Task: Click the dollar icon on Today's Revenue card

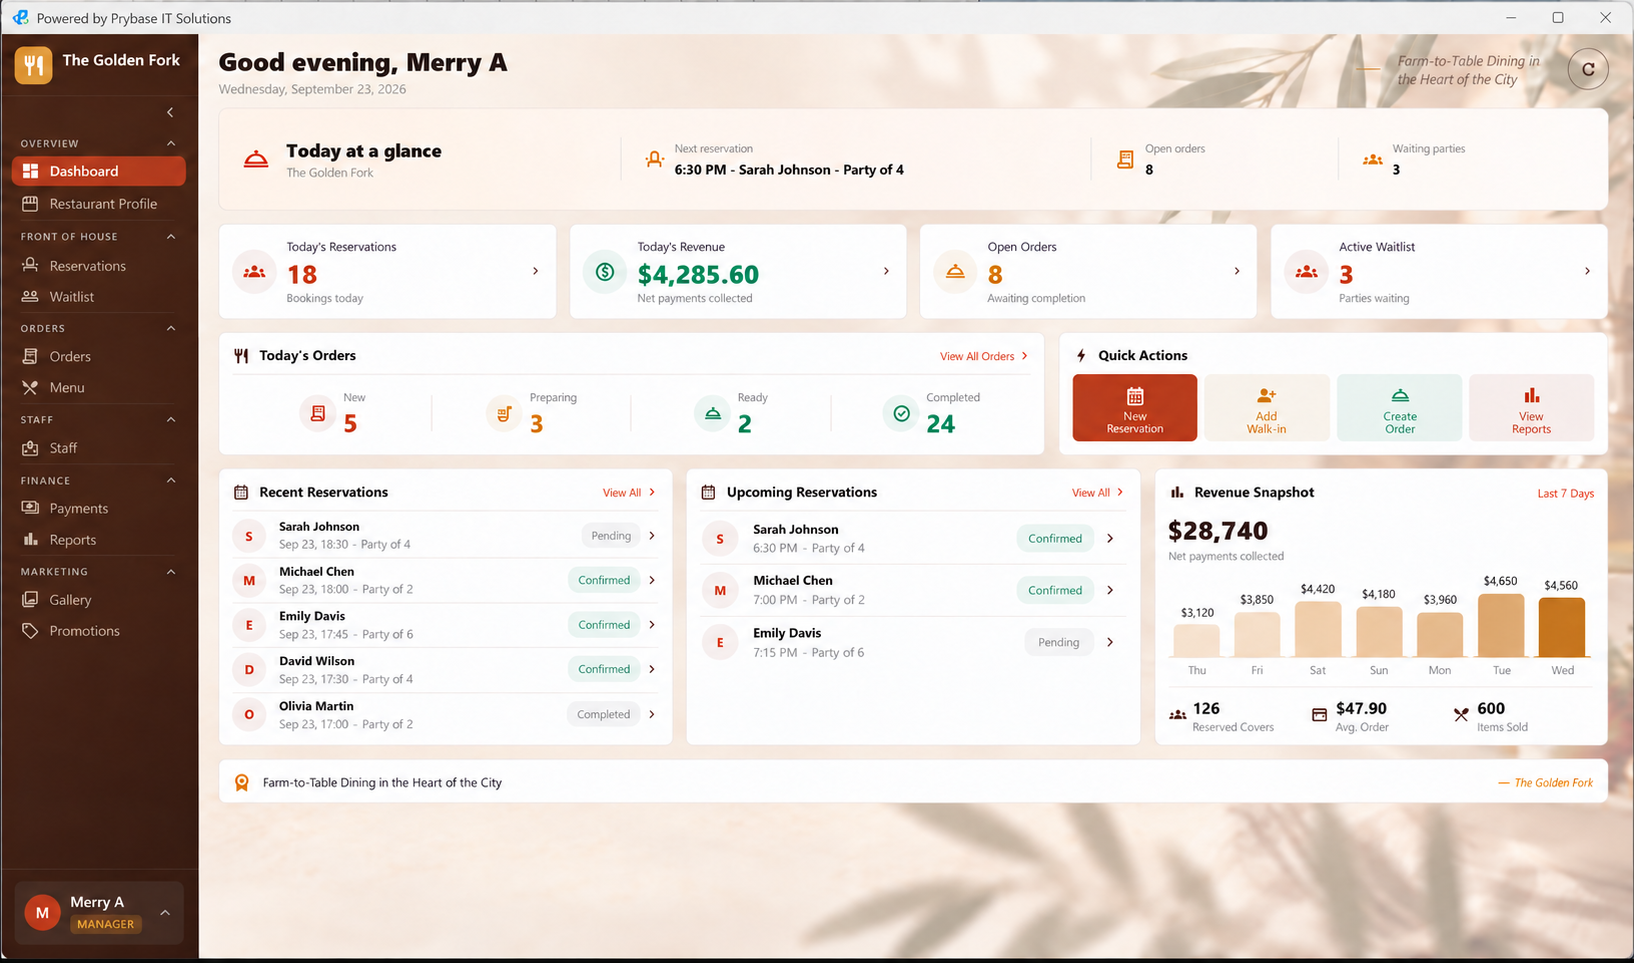Action: click(x=605, y=272)
